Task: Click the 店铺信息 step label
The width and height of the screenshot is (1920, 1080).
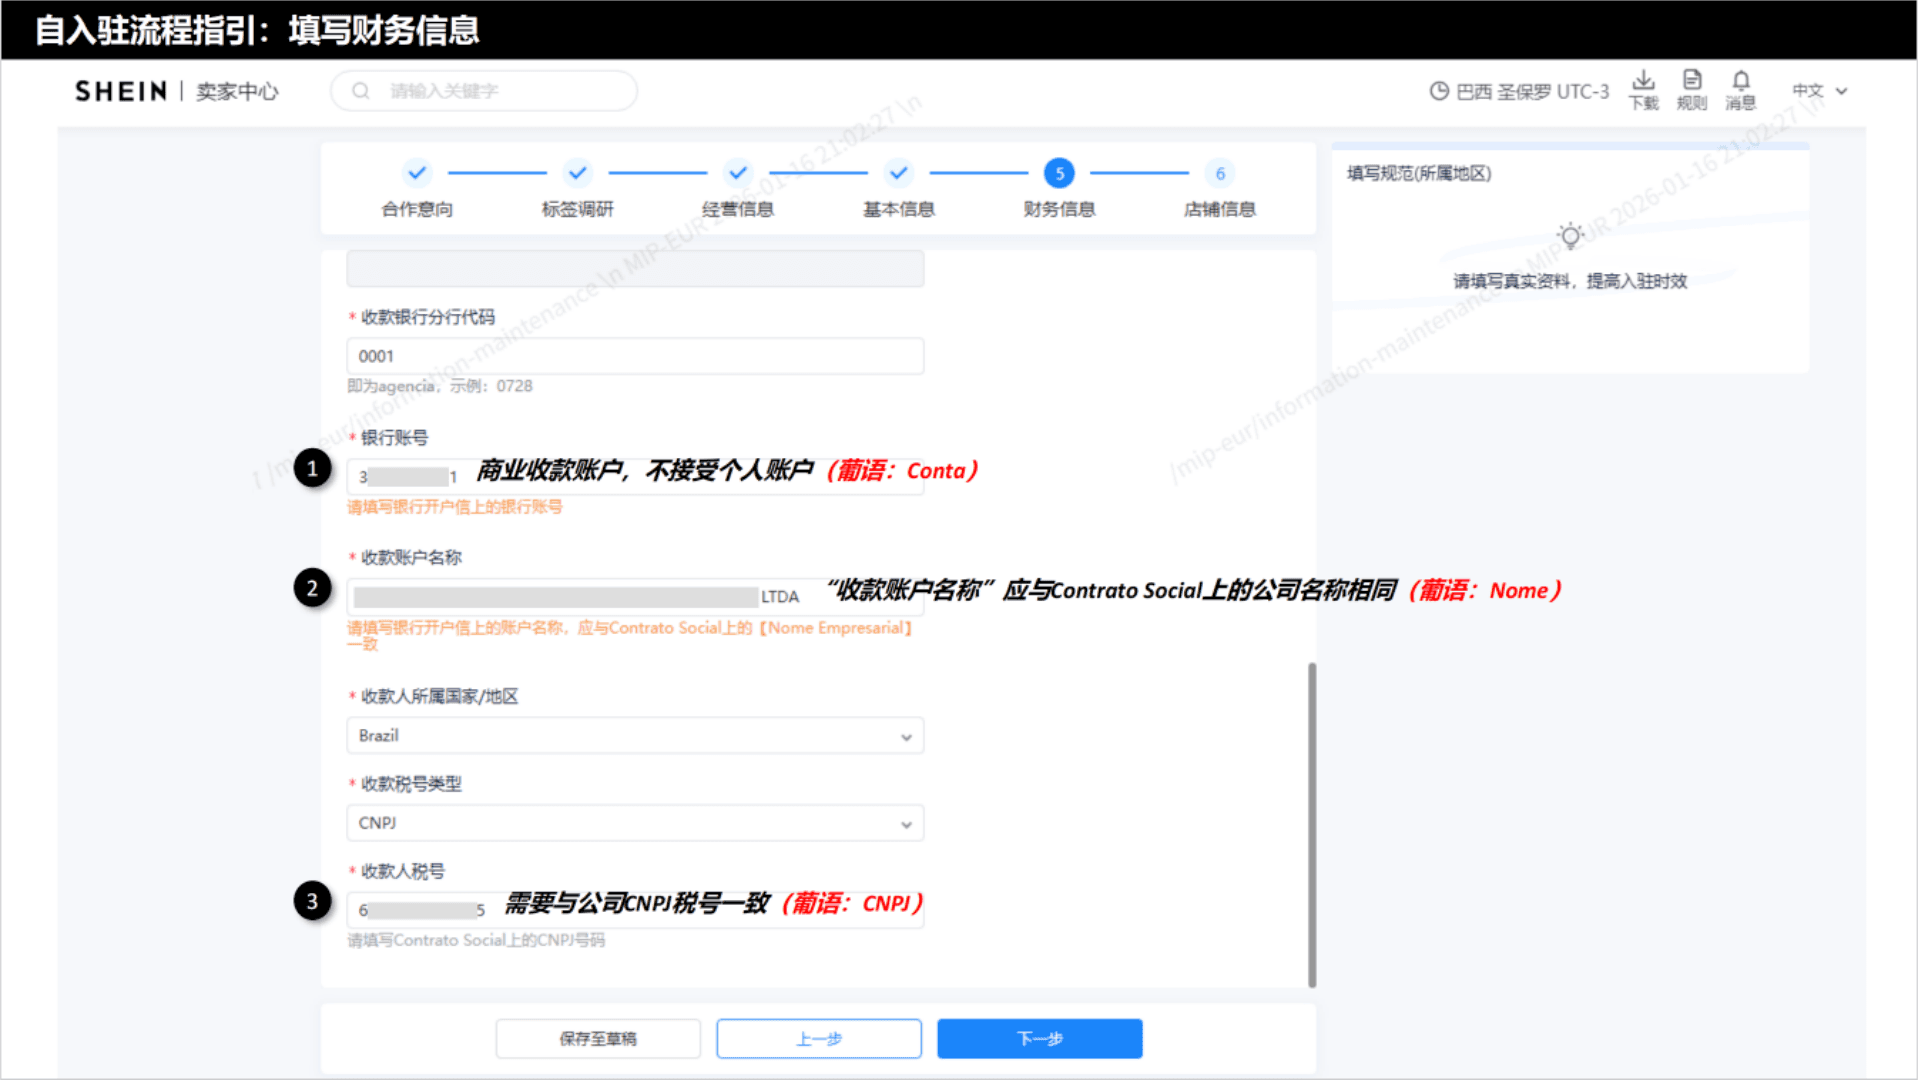Action: [x=1220, y=209]
